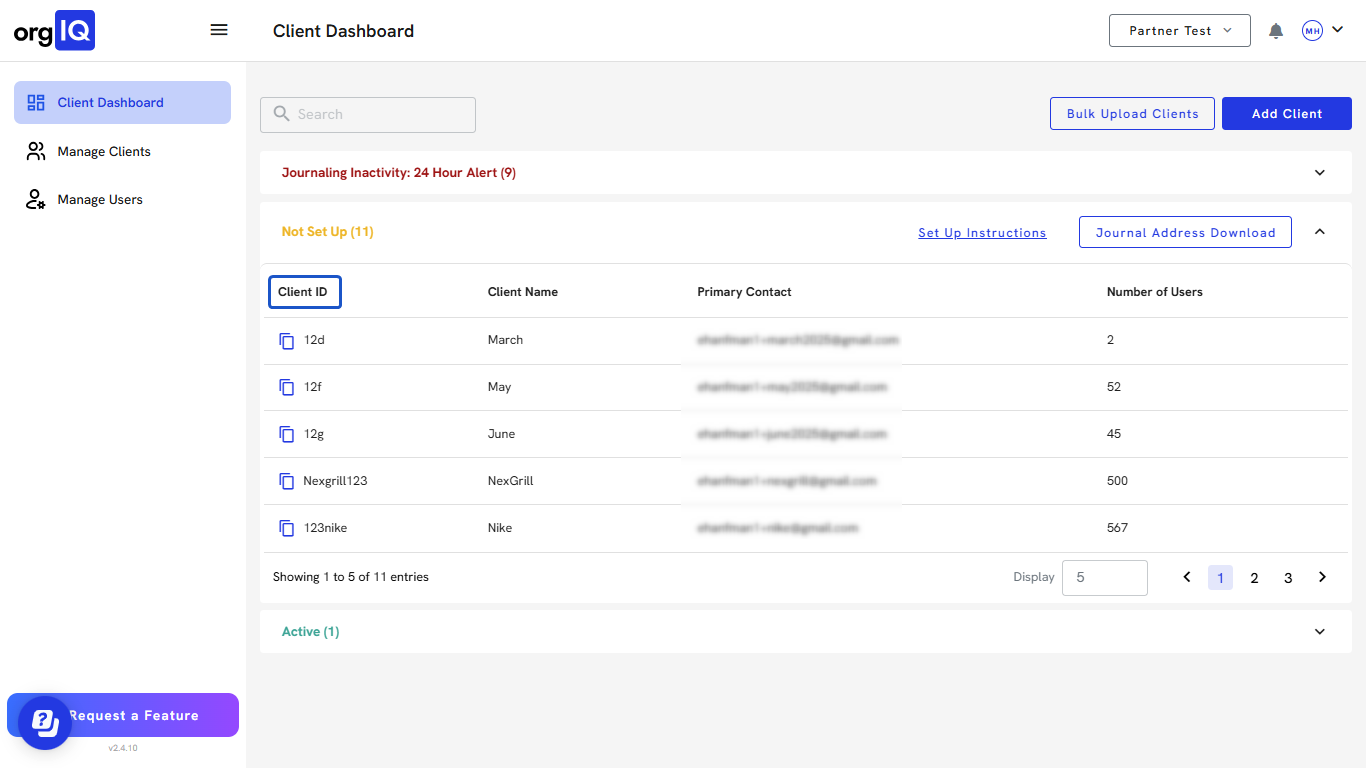The height and width of the screenshot is (768, 1366).
Task: Click Journal Address Download button
Action: pyautogui.click(x=1185, y=233)
